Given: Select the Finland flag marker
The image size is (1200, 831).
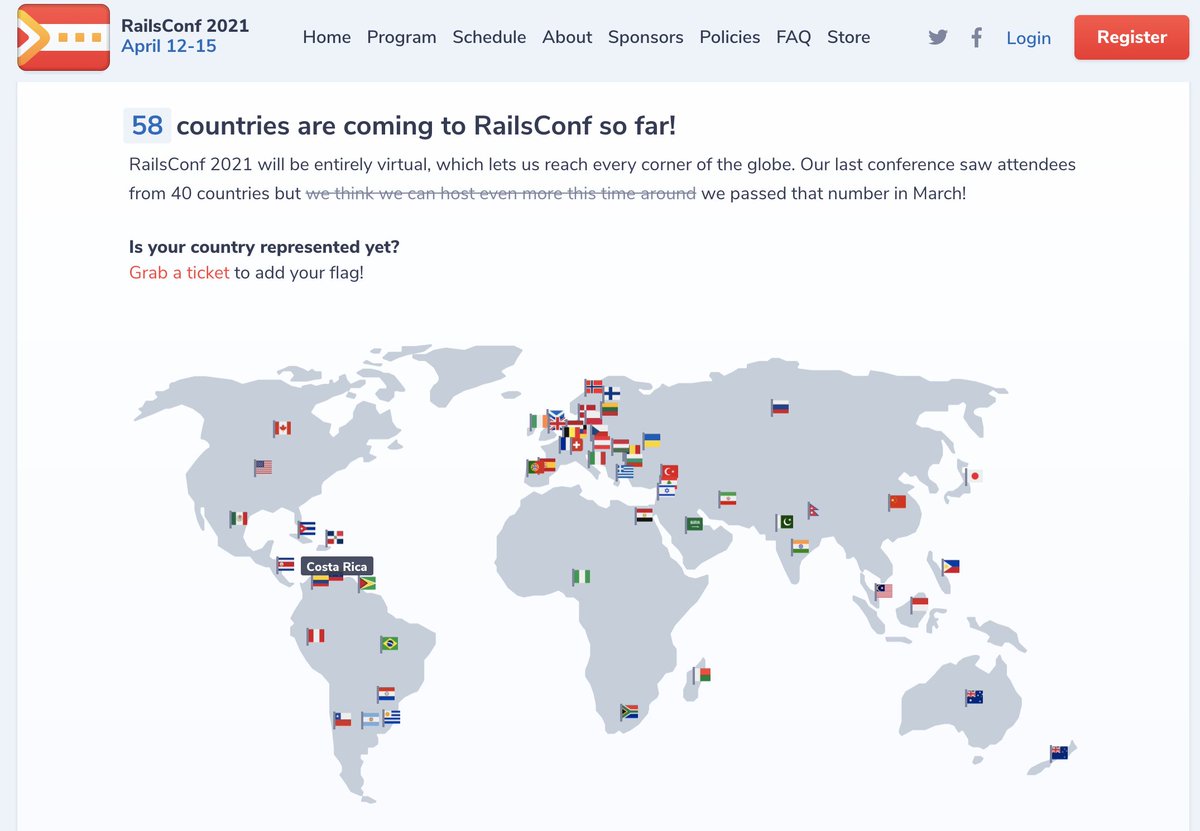Looking at the screenshot, I should point(611,394).
